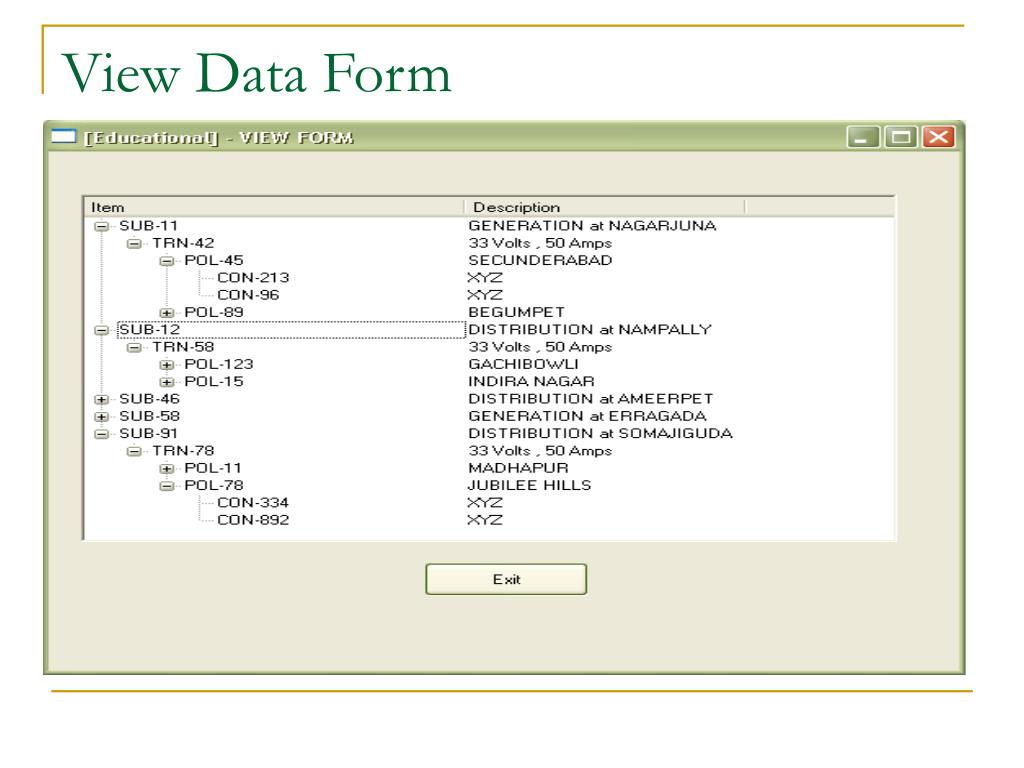
Task: Click description 'SECUNDERABAD'
Action: click(x=540, y=261)
